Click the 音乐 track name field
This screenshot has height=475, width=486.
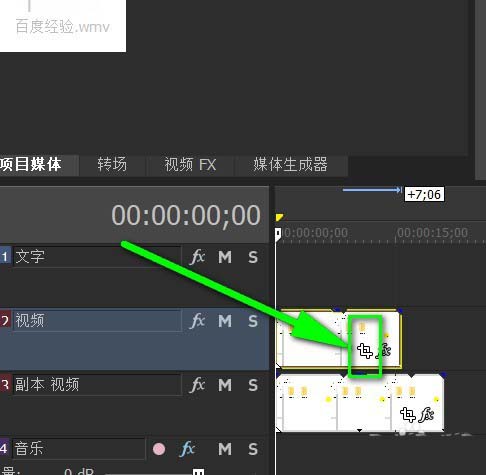click(79, 449)
